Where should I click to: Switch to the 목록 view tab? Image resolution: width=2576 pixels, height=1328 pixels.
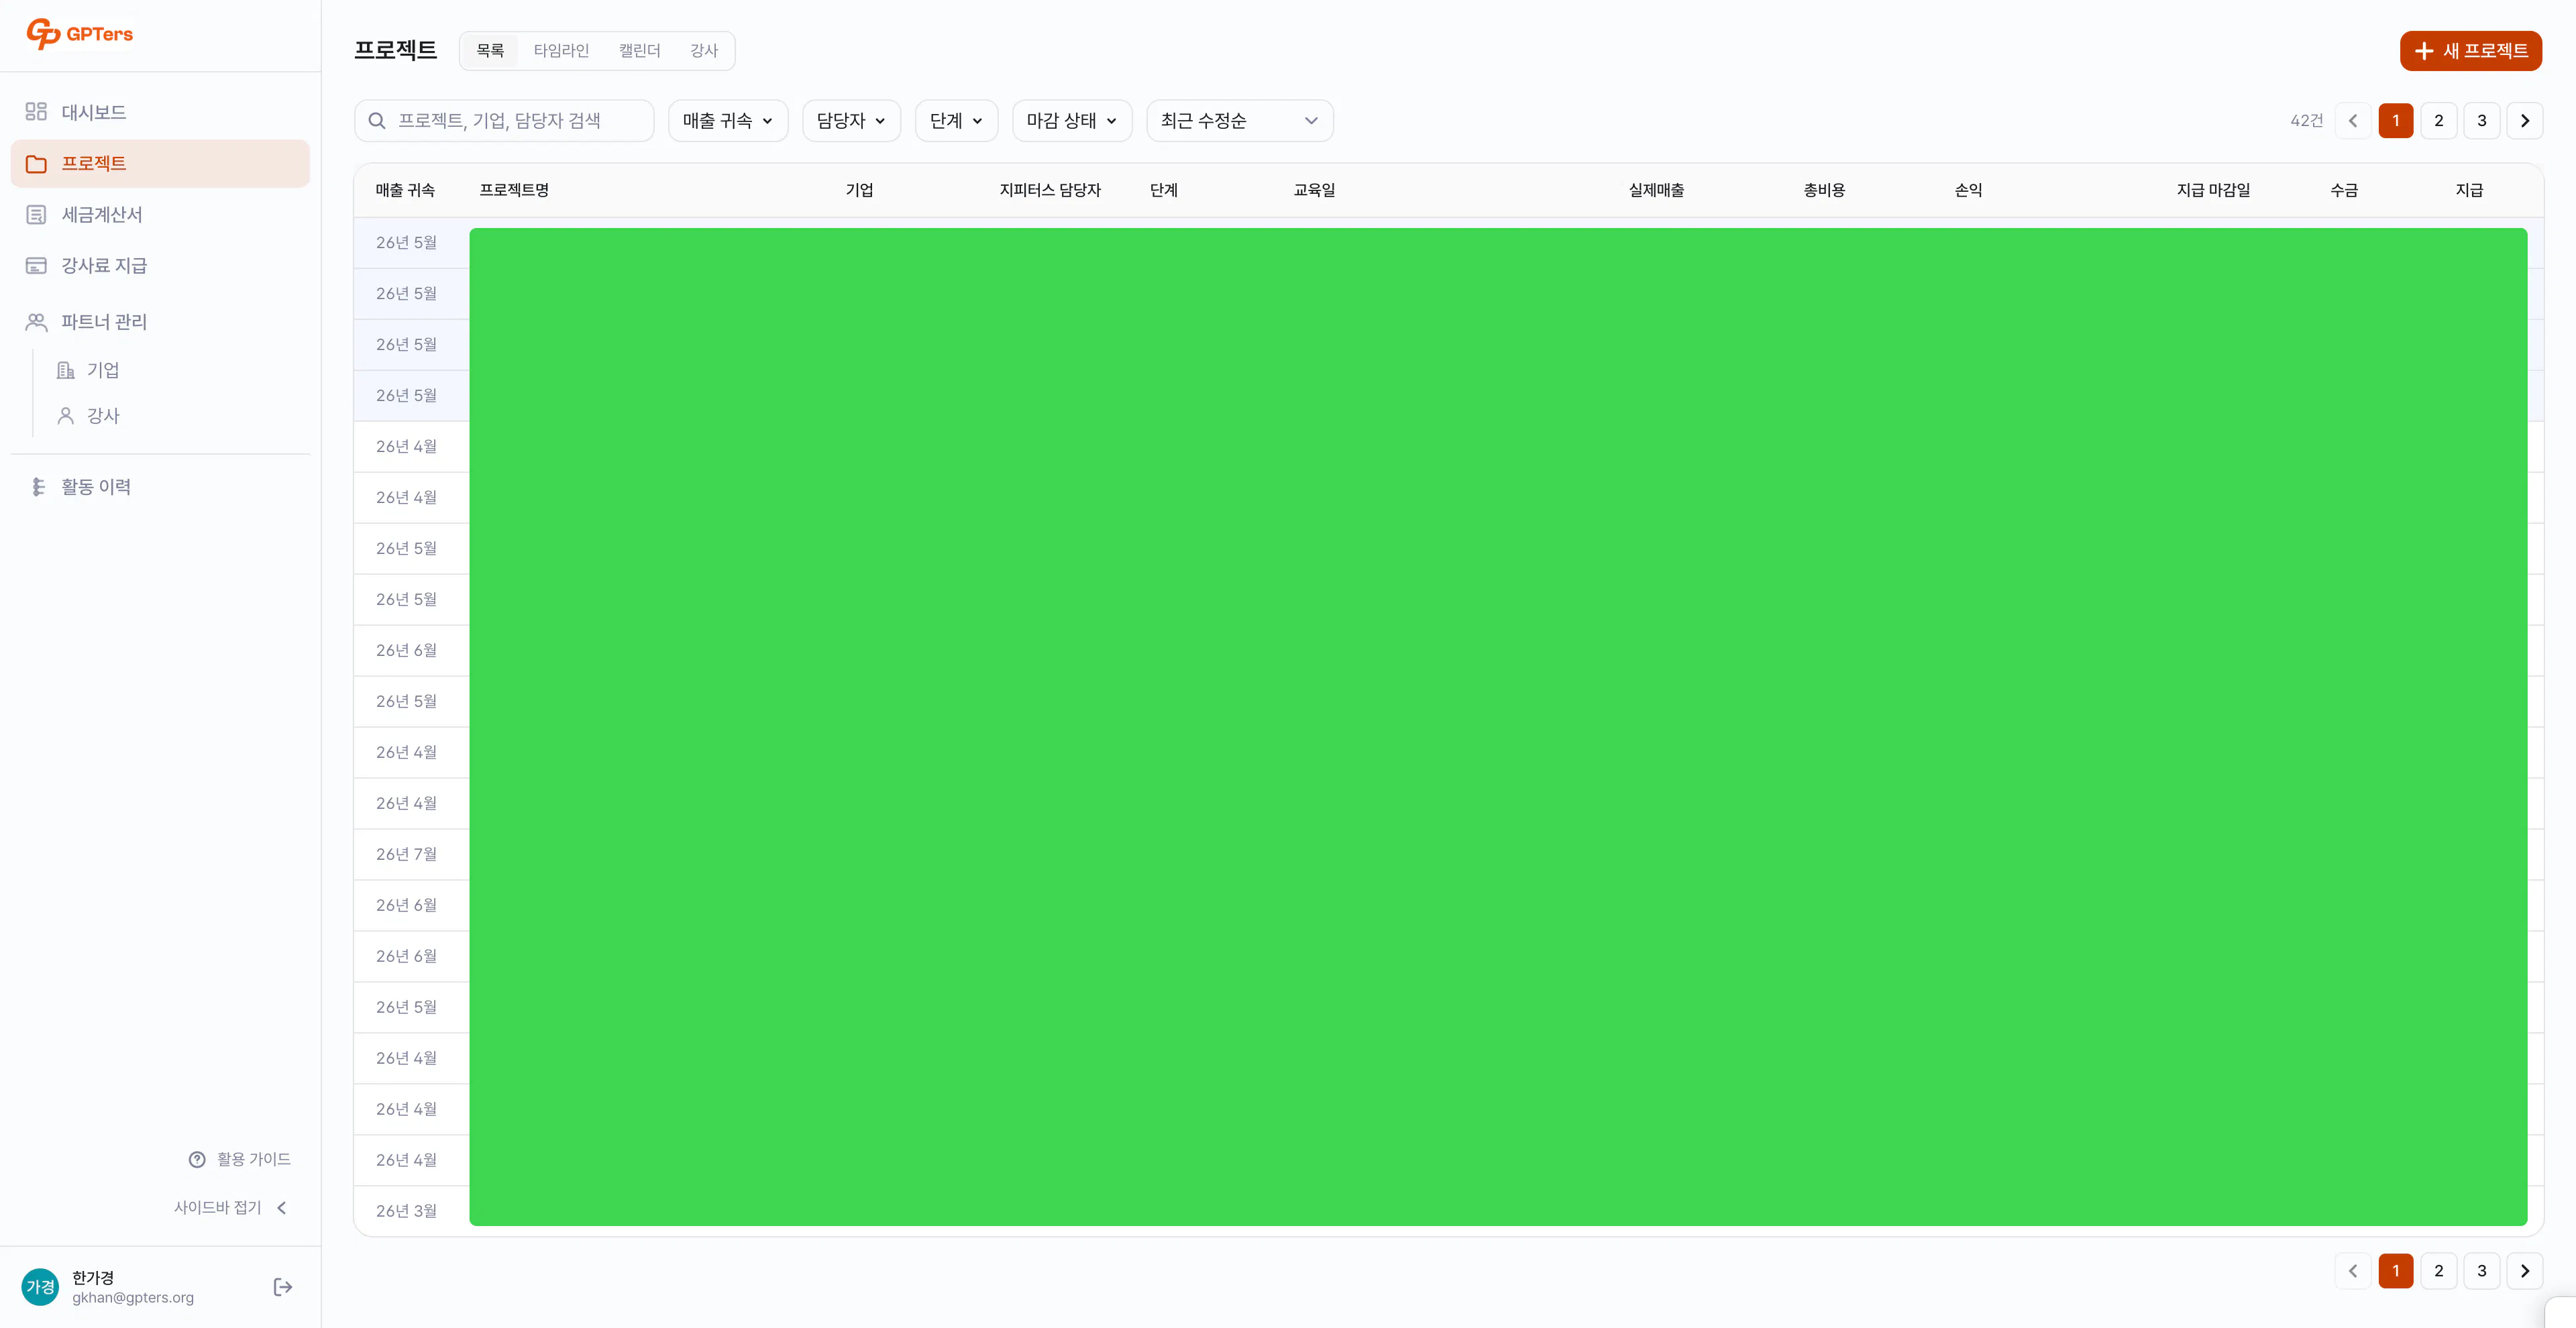pos(490,51)
